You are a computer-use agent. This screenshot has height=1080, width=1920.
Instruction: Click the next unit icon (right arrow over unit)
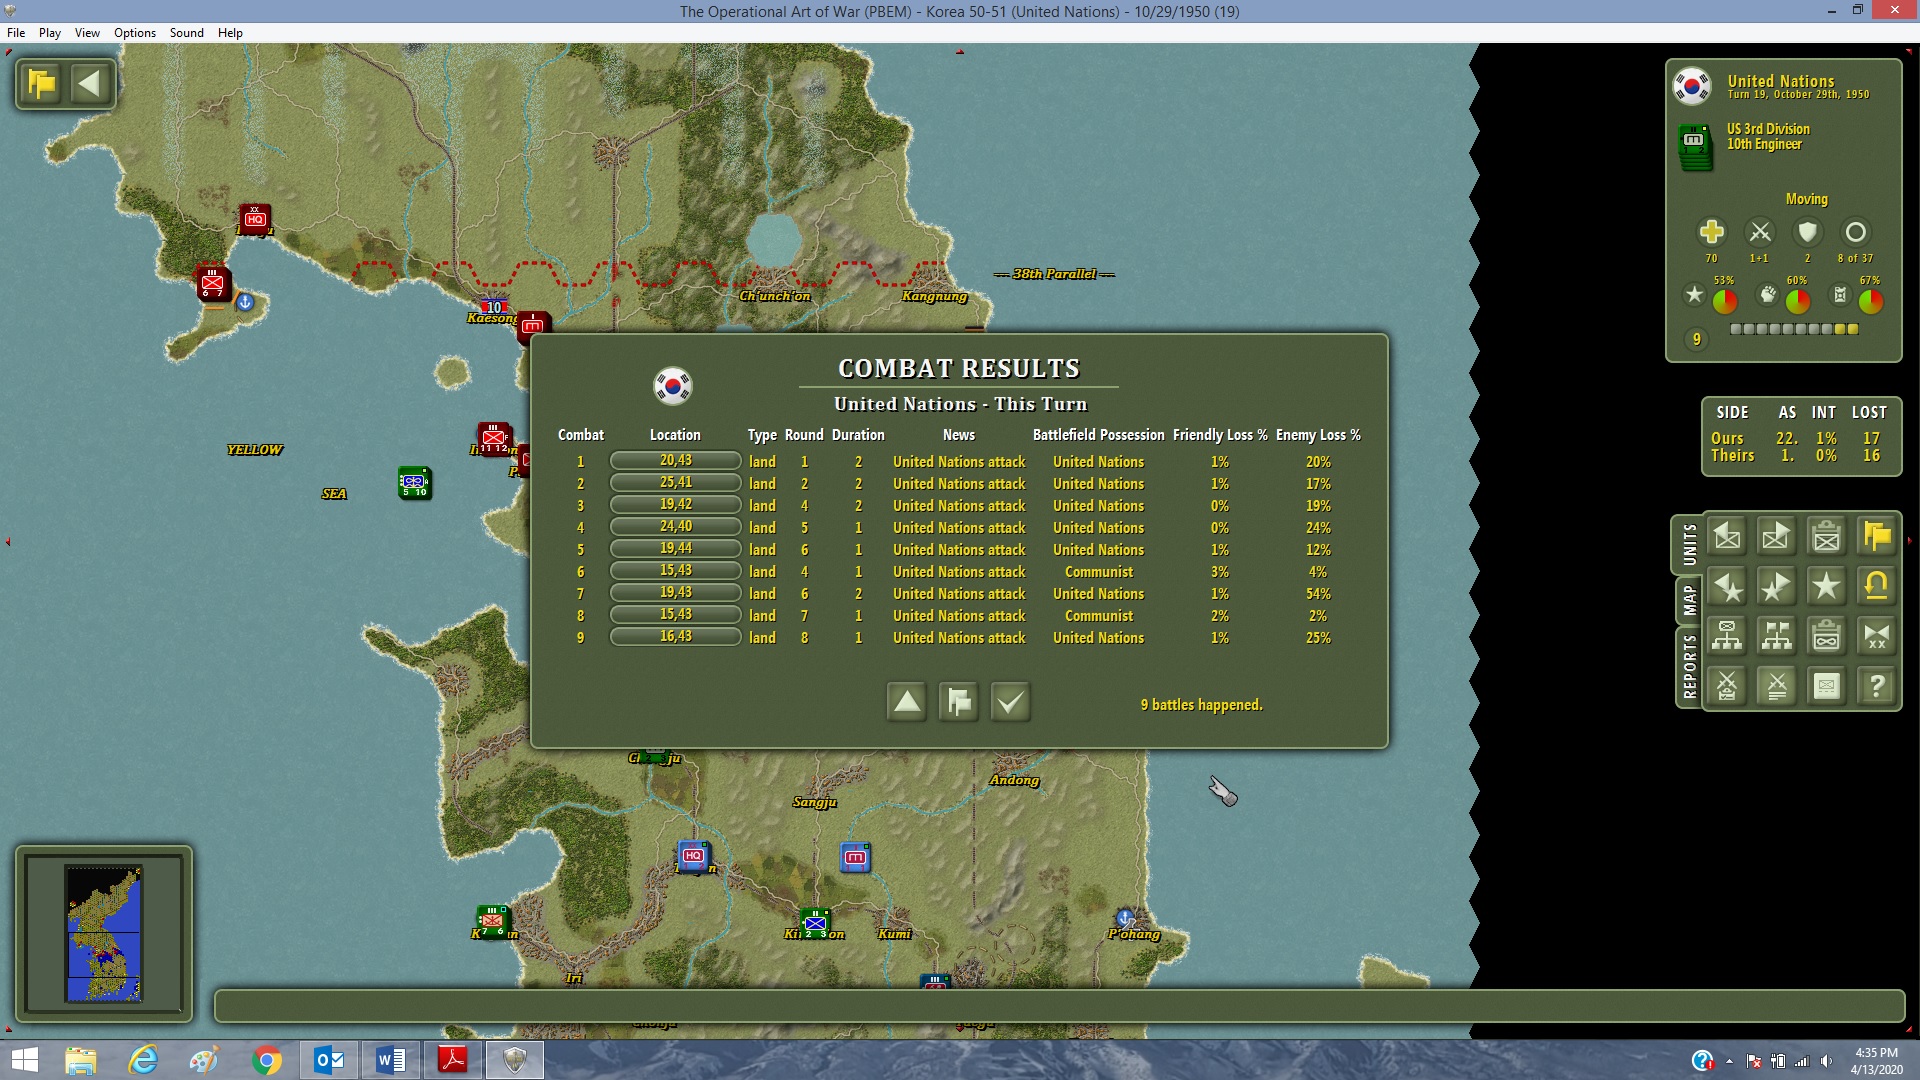click(1777, 537)
